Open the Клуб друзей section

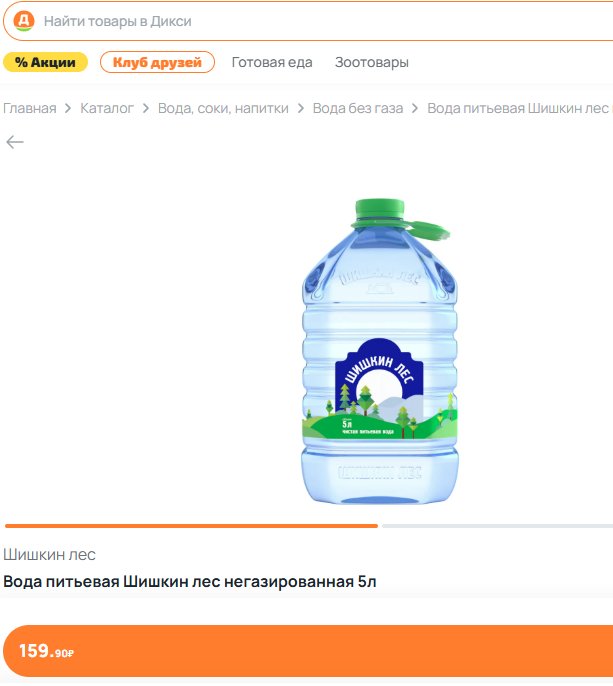point(158,62)
